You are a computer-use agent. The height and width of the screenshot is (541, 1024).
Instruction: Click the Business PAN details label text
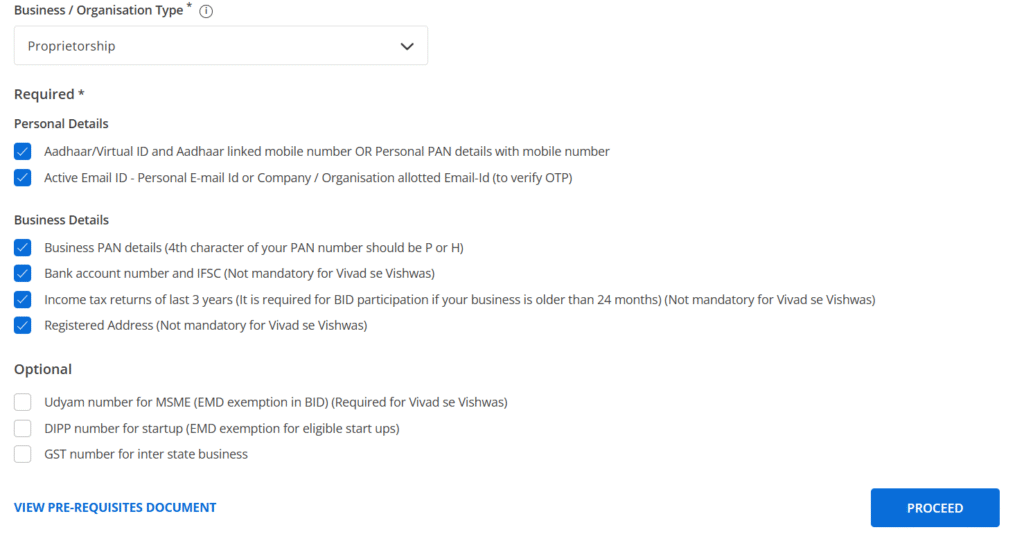pos(253,248)
